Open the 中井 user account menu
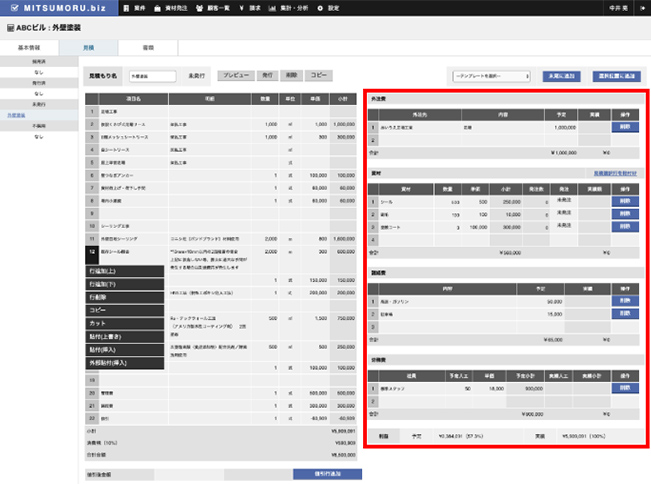 tap(619, 8)
